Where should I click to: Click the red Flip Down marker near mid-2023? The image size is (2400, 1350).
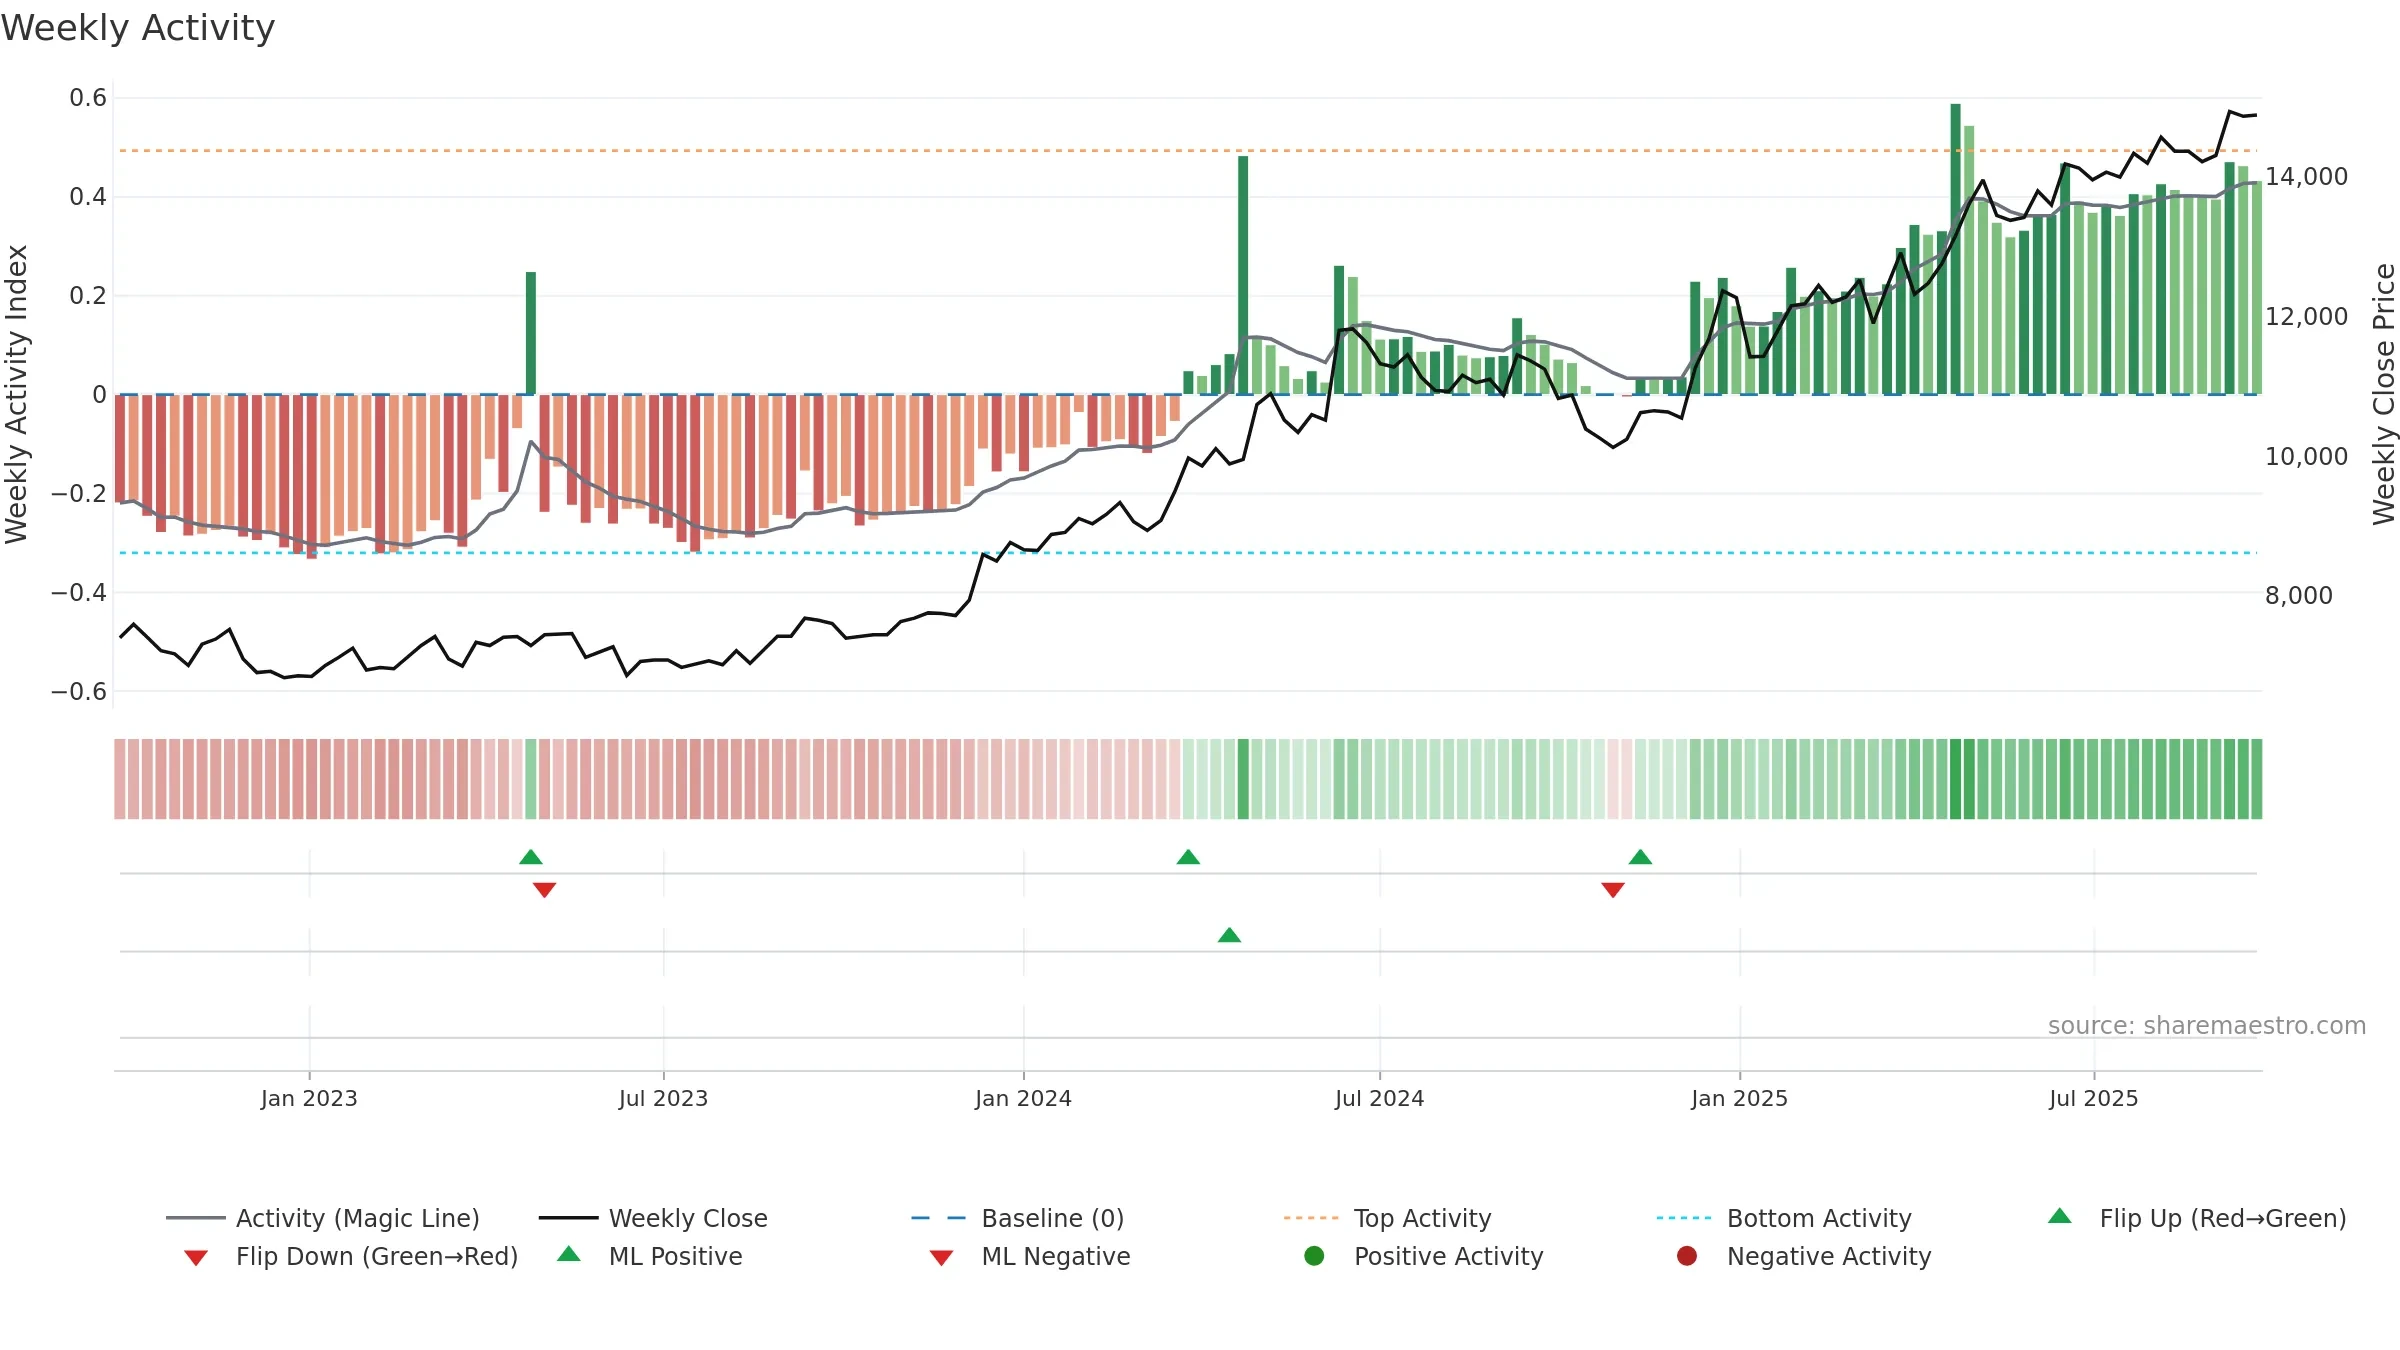pos(544,890)
